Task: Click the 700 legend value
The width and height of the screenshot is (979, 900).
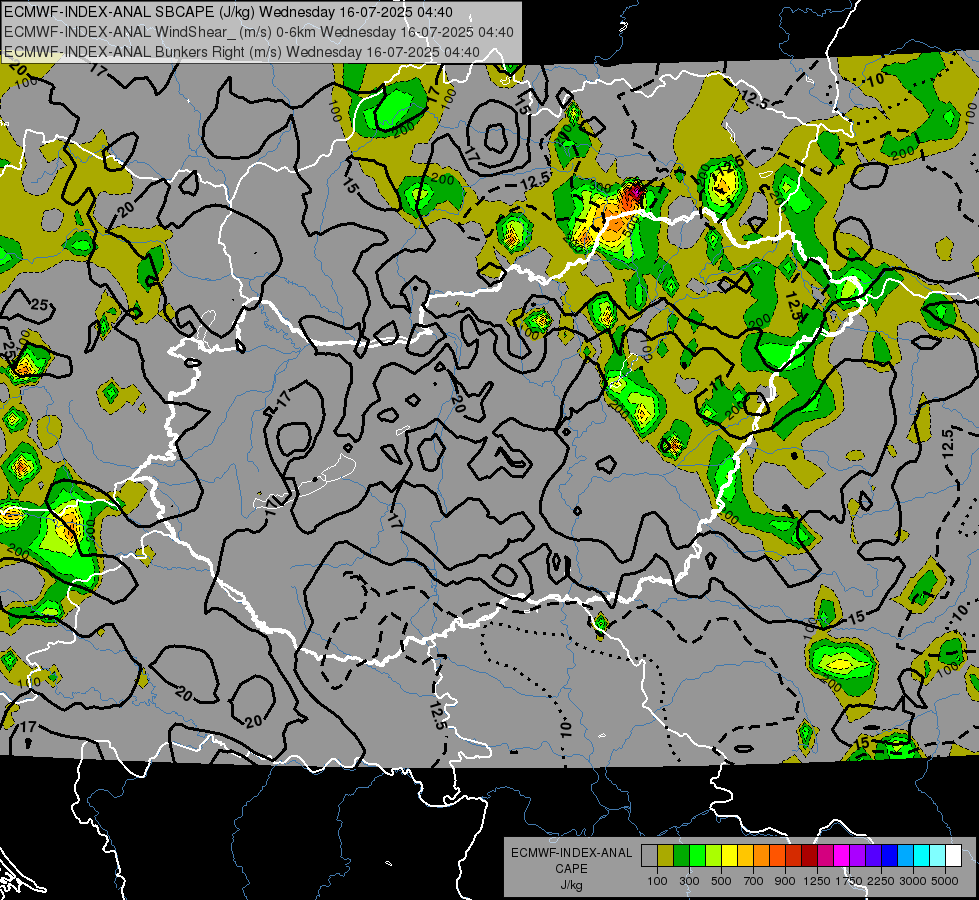Action: (x=754, y=881)
